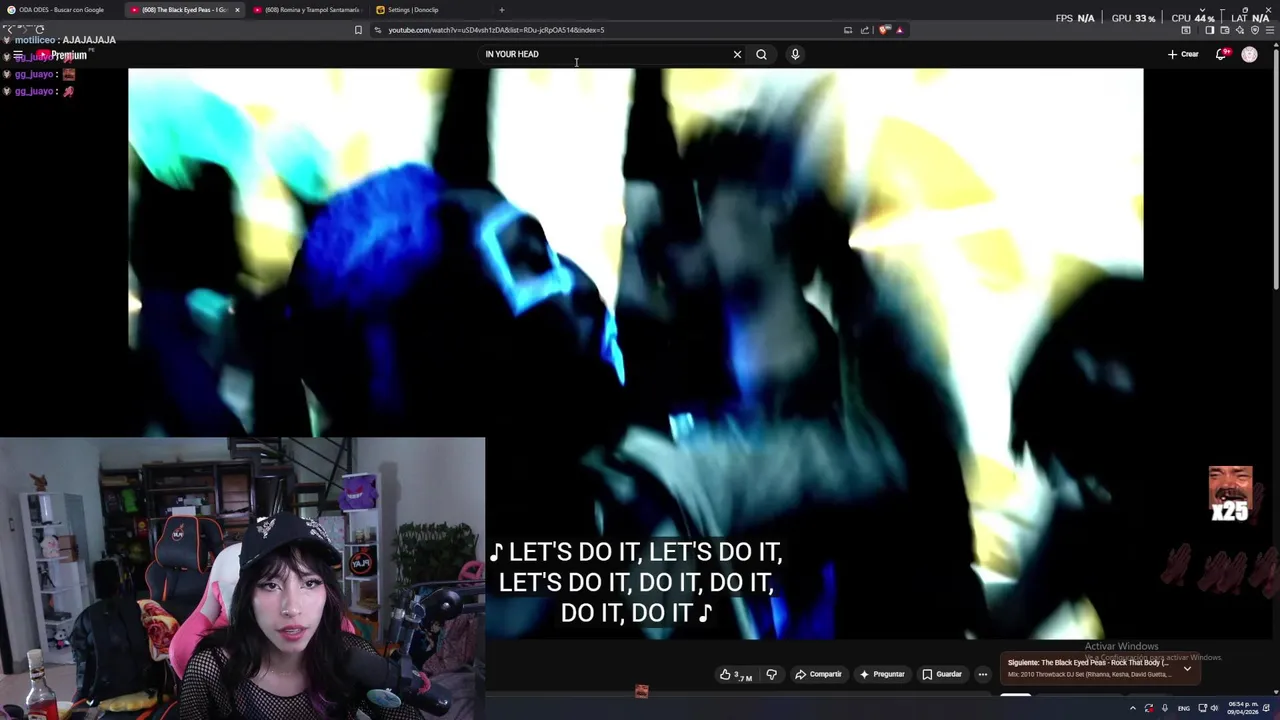
Task: Switch input language from ENG
Action: coord(1184,708)
